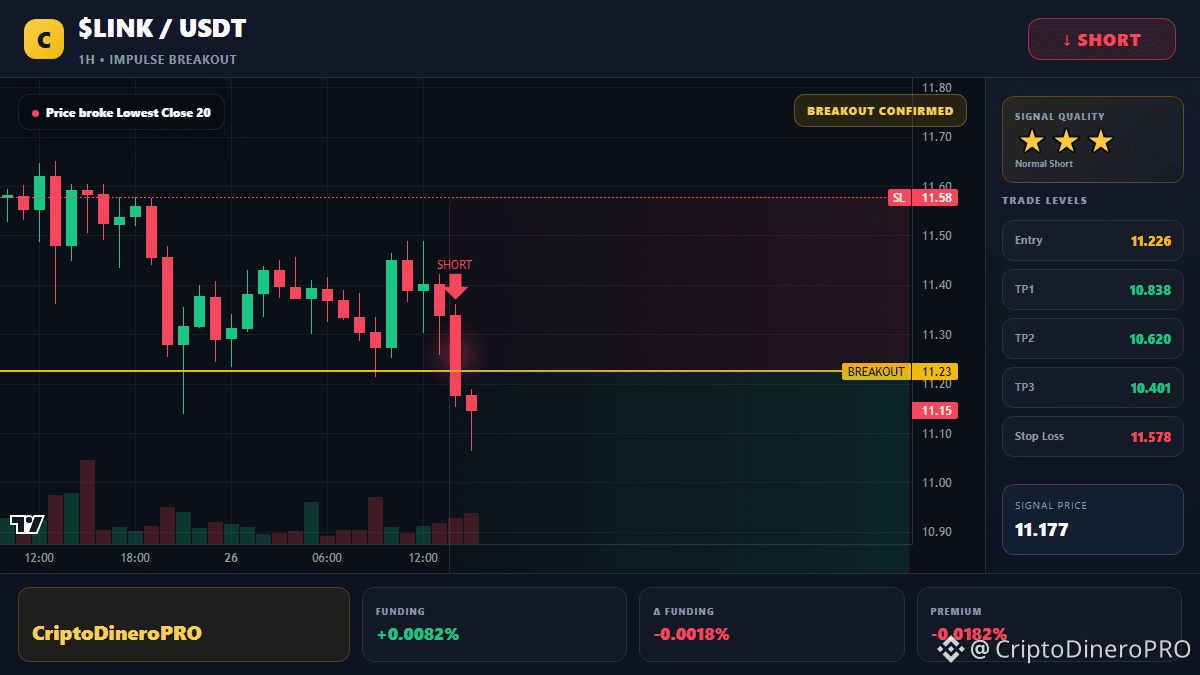Click the TradingView logo on chart

[27, 524]
